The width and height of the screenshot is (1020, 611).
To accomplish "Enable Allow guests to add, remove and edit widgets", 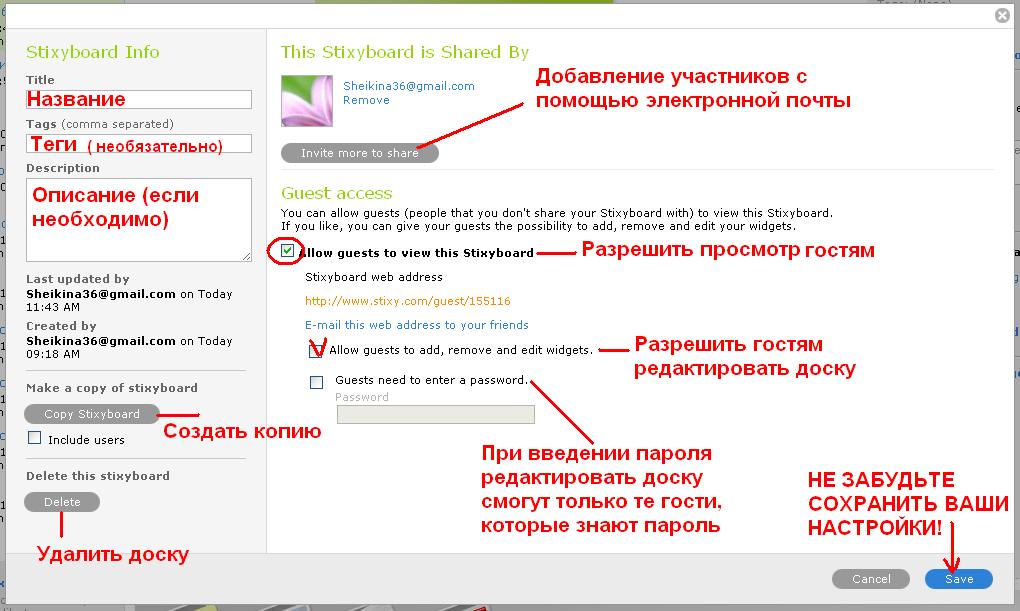I will click(316, 351).
